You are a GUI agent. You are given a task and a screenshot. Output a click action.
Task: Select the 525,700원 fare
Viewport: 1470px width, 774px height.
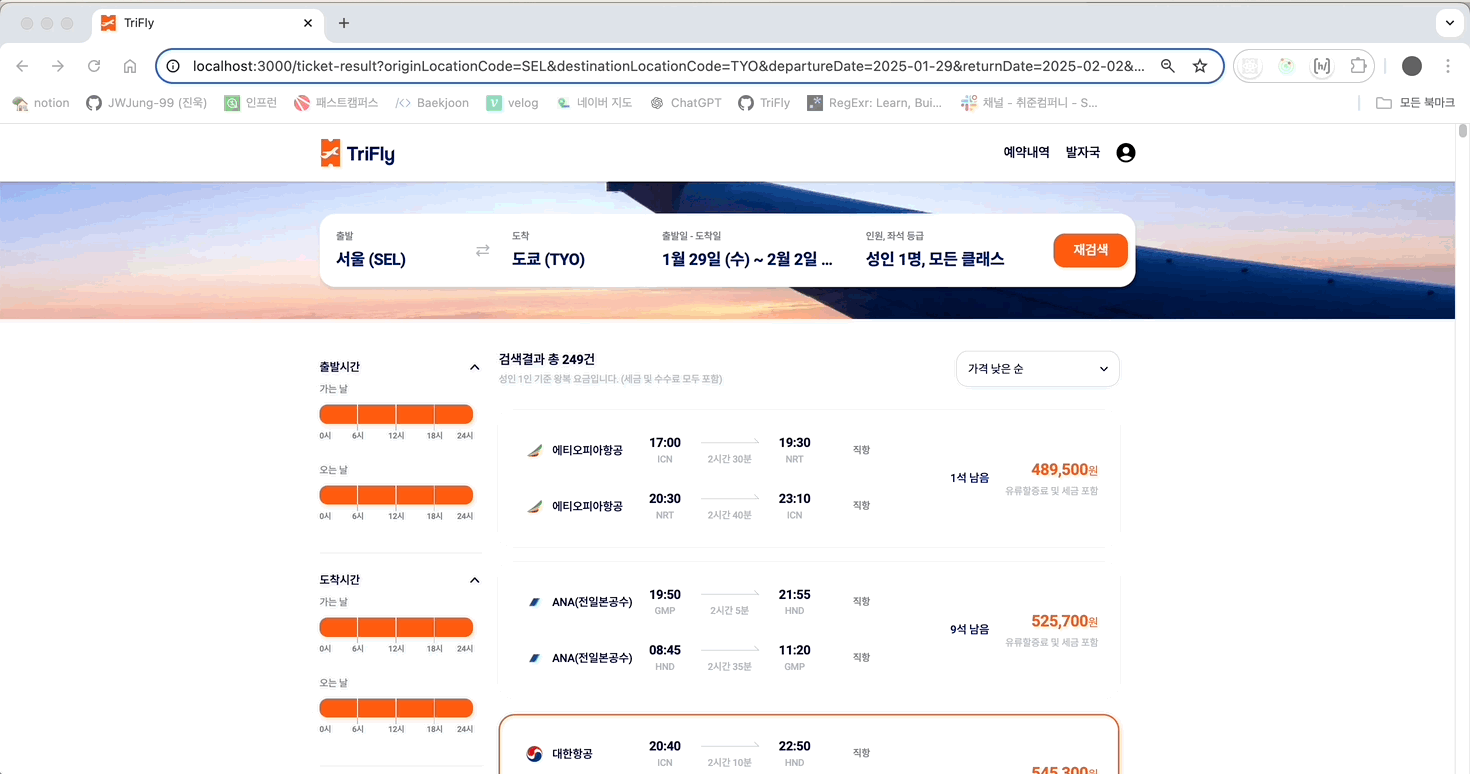click(x=1064, y=621)
